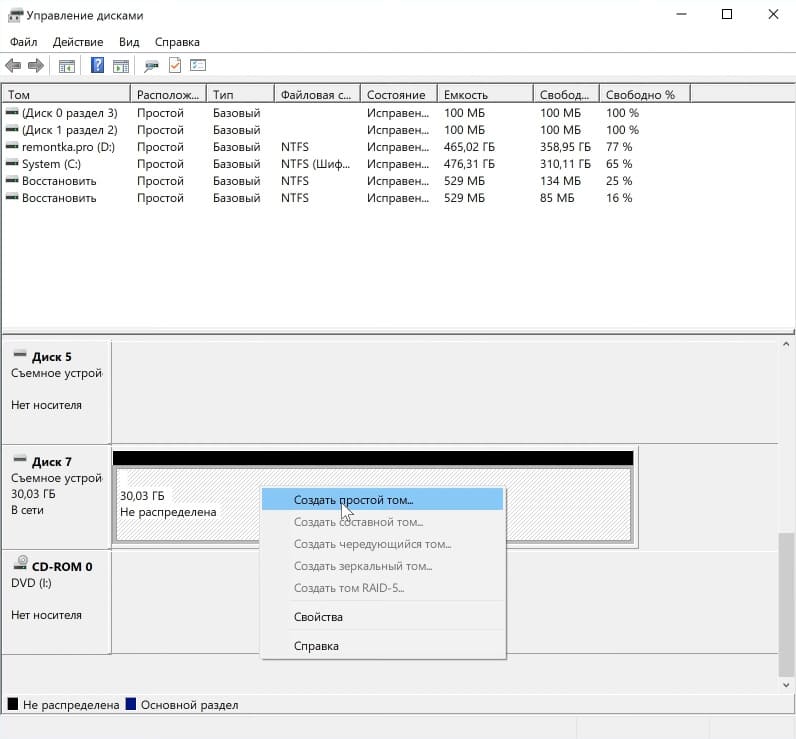This screenshot has height=739, width=796.
Task: Click the 65 % free cell
Action: 619,164
